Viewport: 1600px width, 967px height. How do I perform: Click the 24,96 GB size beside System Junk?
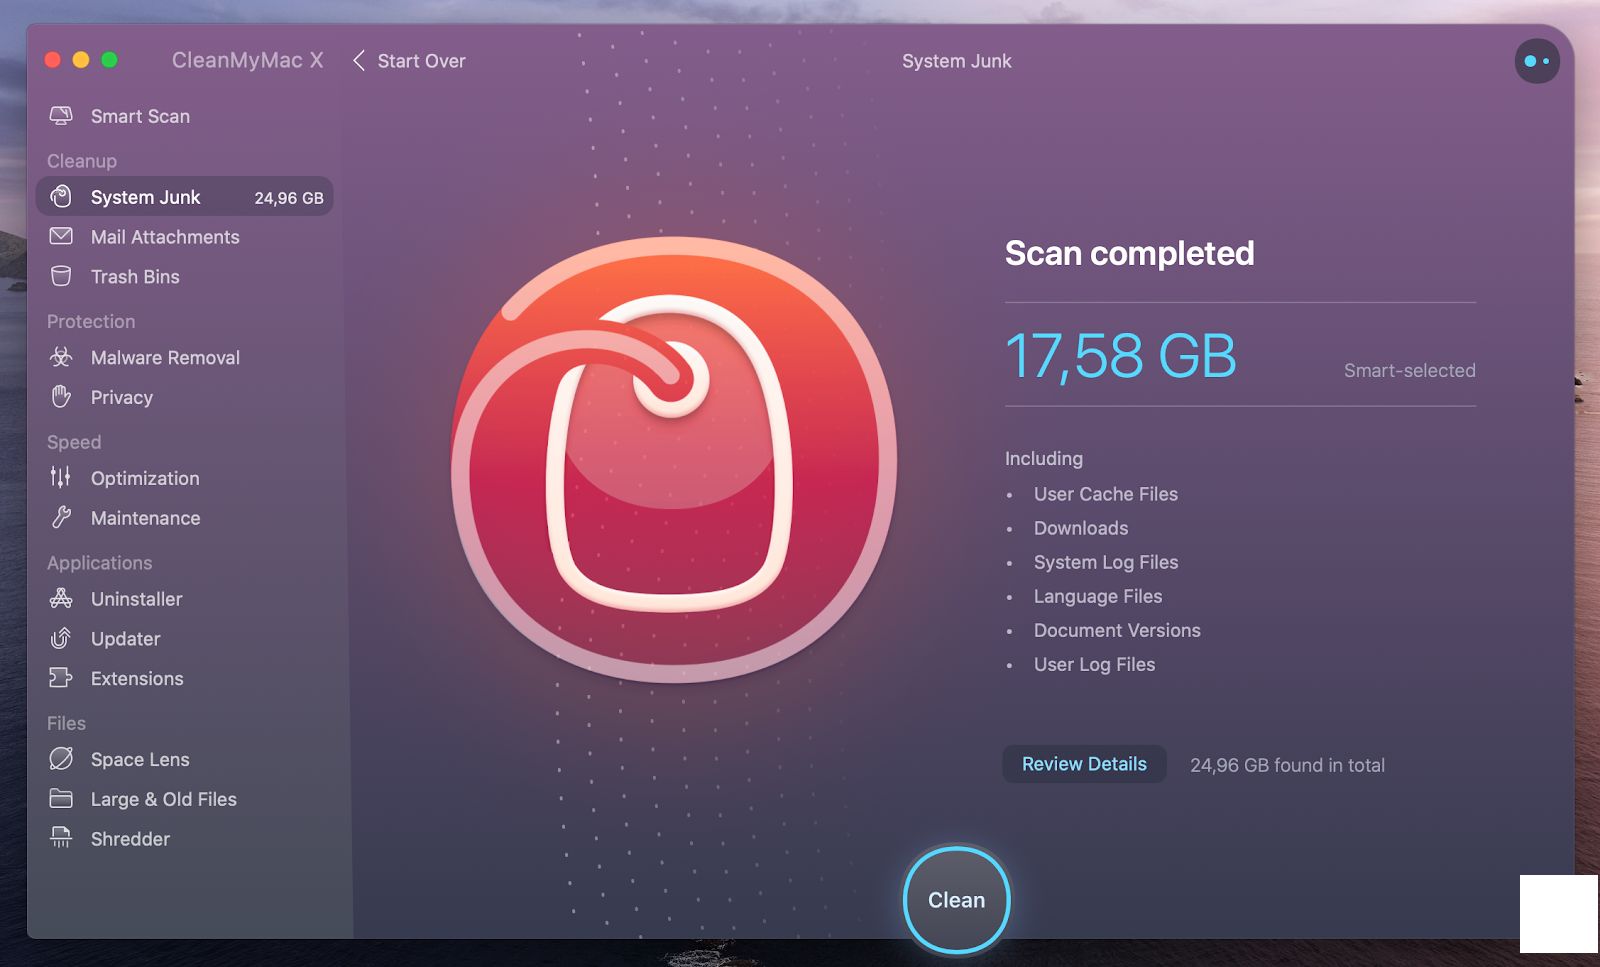pos(289,198)
